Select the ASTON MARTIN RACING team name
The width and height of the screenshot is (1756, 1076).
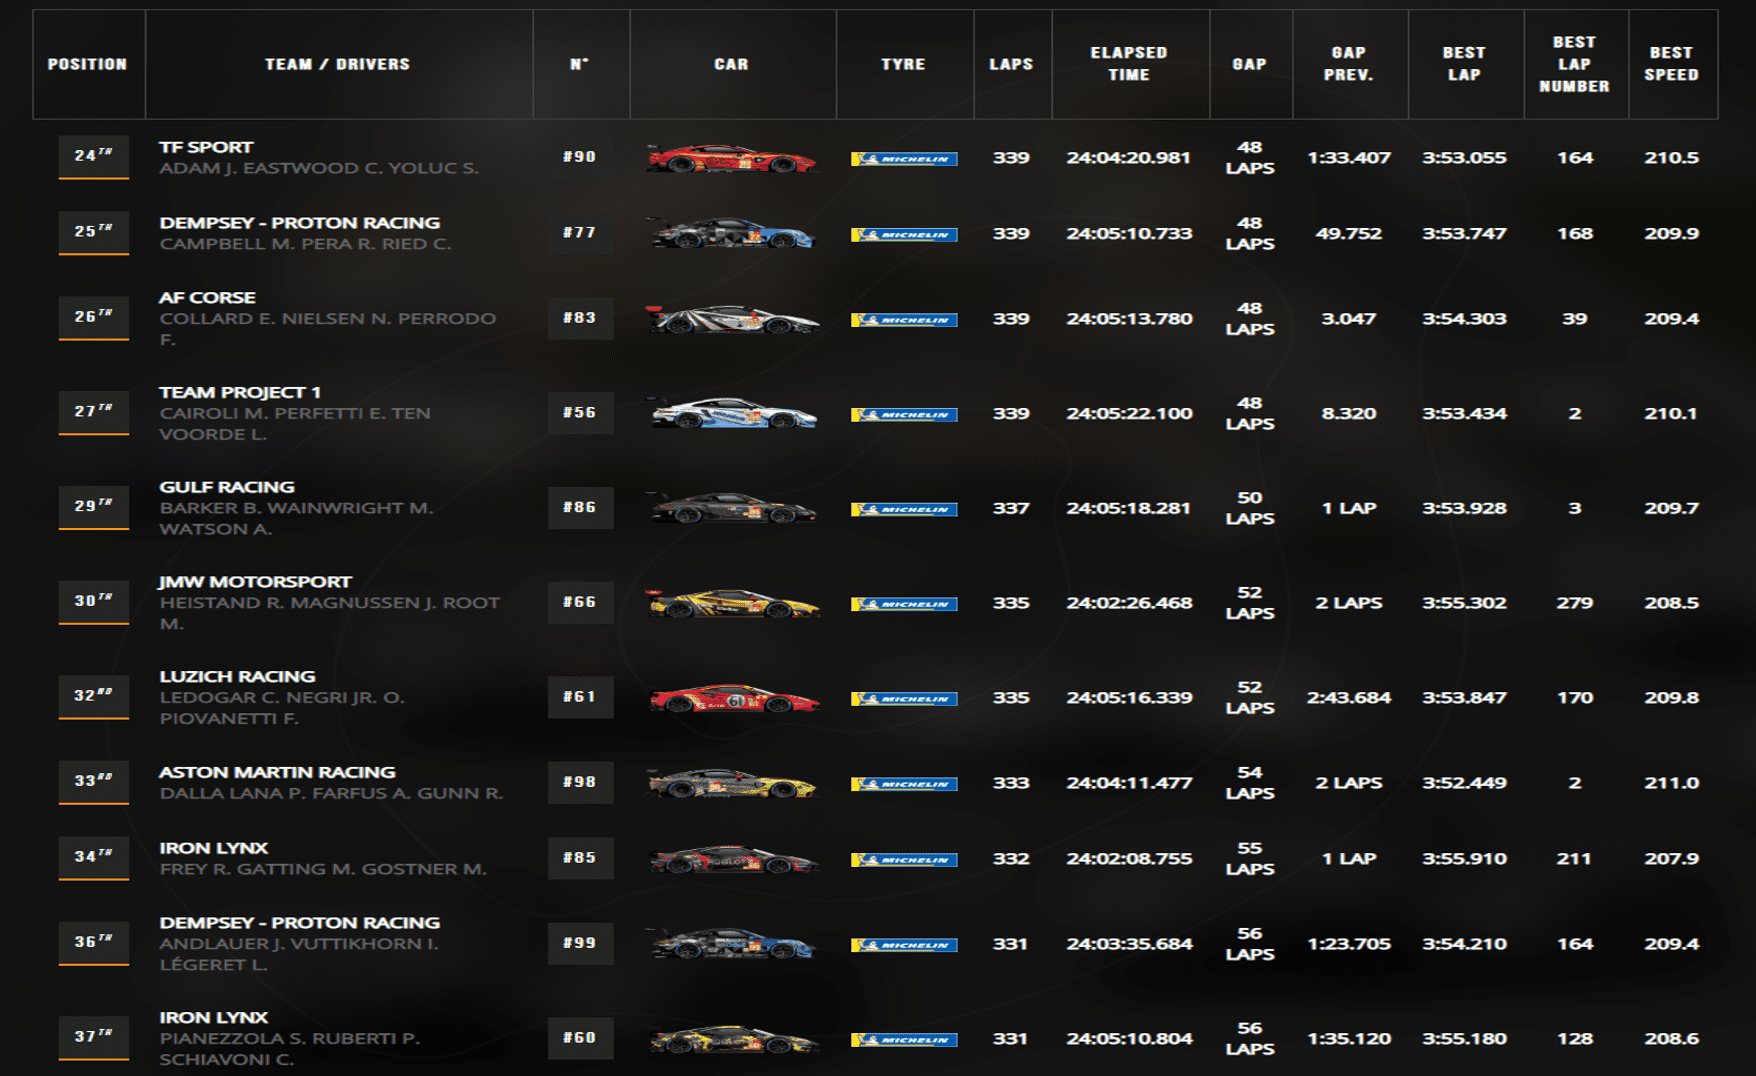click(x=277, y=772)
